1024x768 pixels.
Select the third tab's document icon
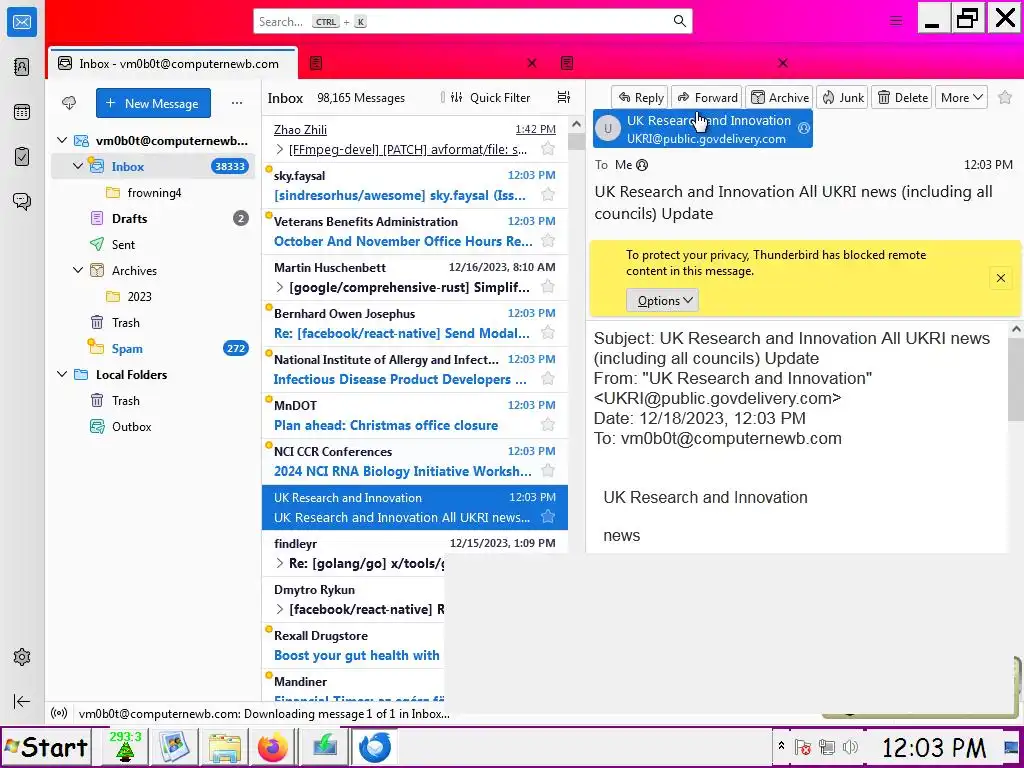click(x=567, y=63)
